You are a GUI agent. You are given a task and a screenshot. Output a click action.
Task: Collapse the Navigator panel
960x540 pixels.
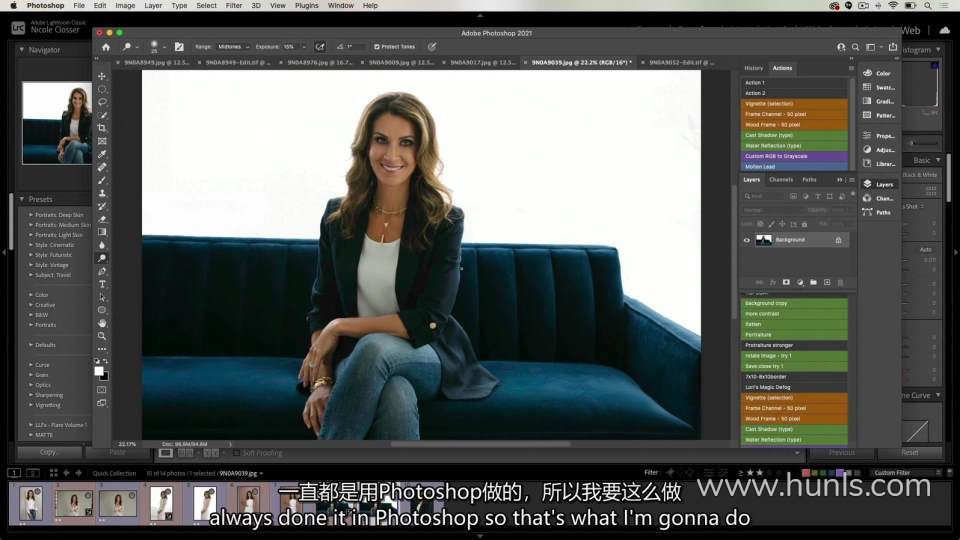coord(22,50)
